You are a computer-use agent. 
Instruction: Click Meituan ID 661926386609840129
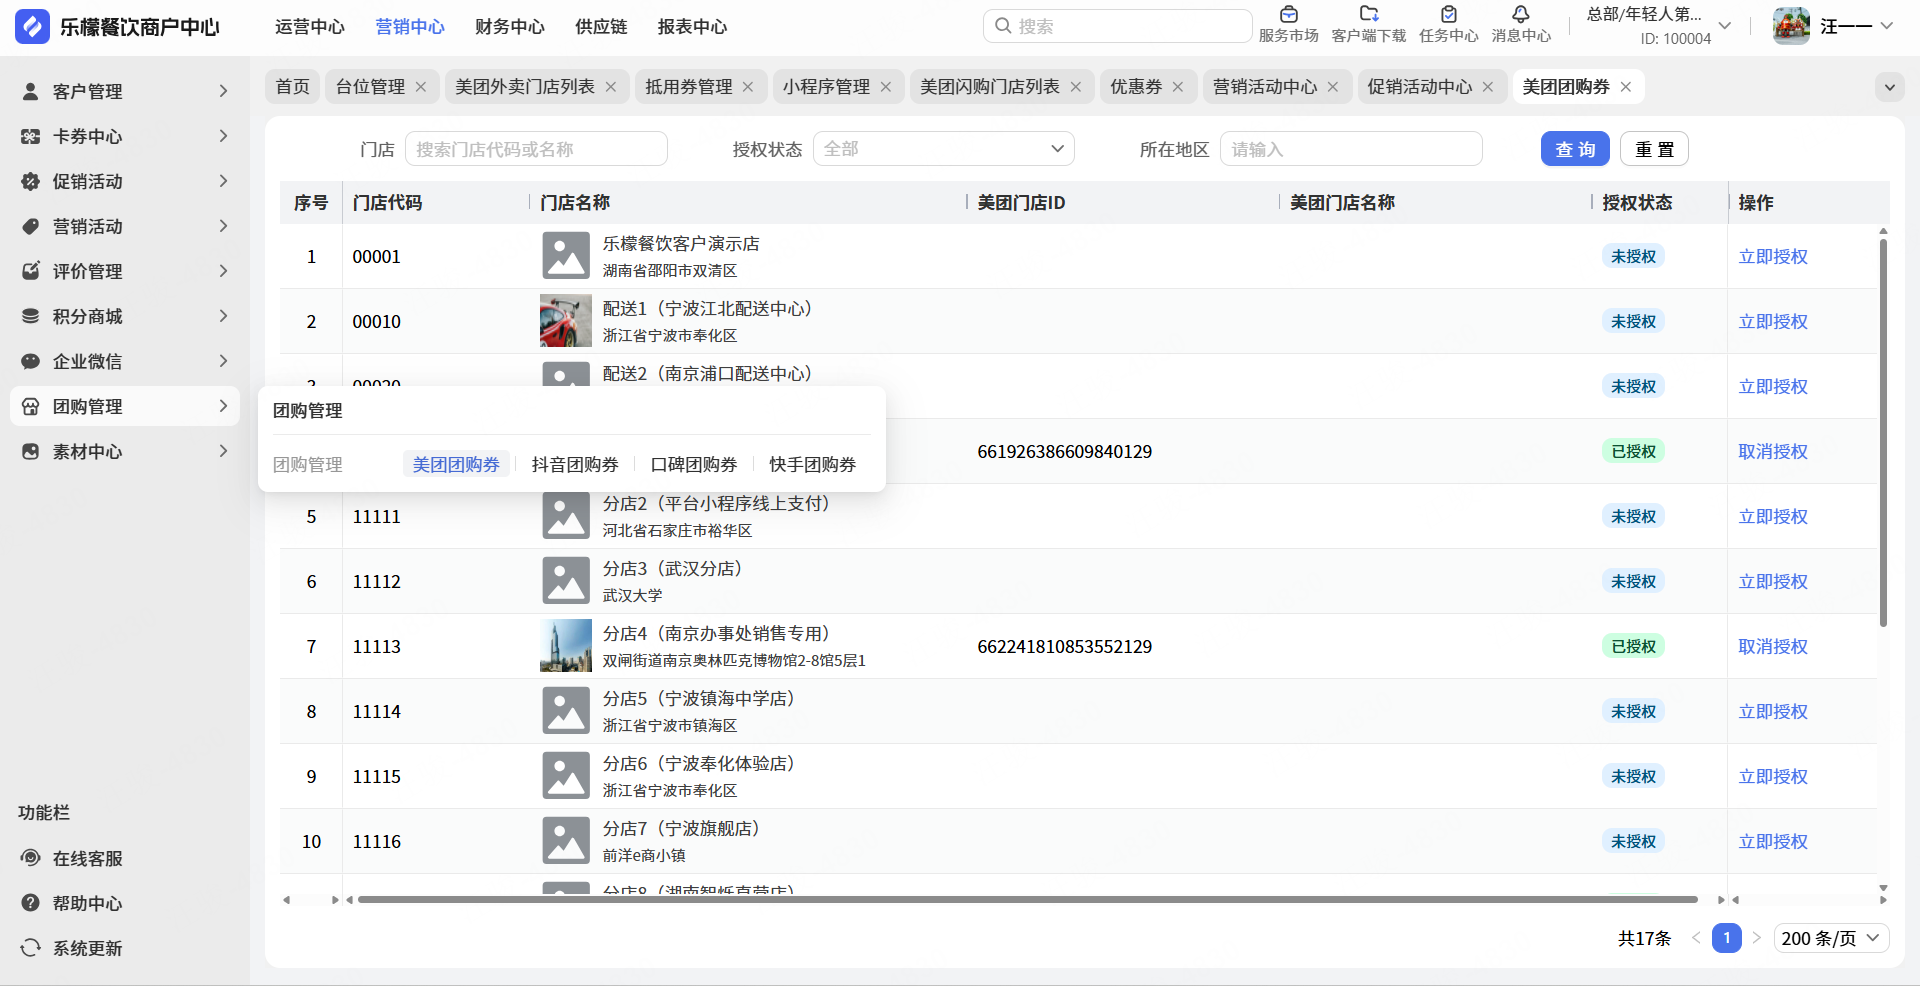coord(1065,452)
